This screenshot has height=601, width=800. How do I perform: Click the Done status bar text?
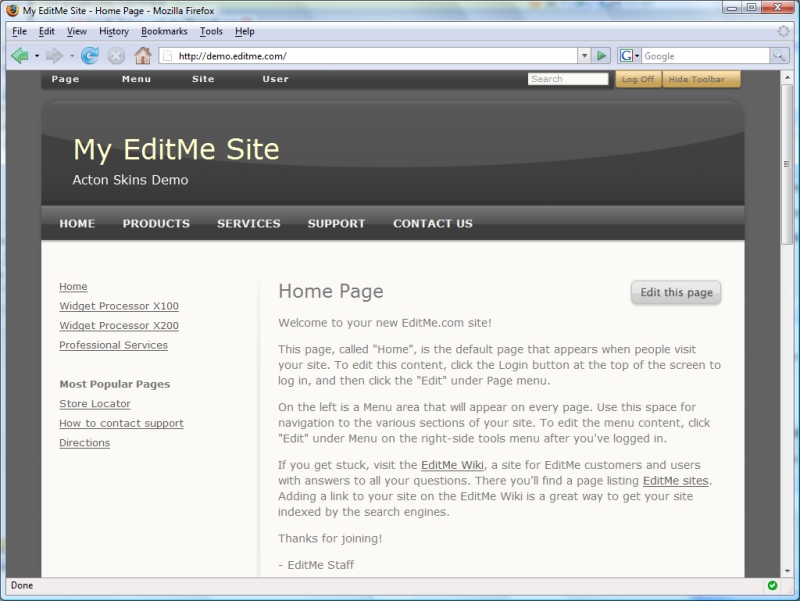(x=22, y=585)
